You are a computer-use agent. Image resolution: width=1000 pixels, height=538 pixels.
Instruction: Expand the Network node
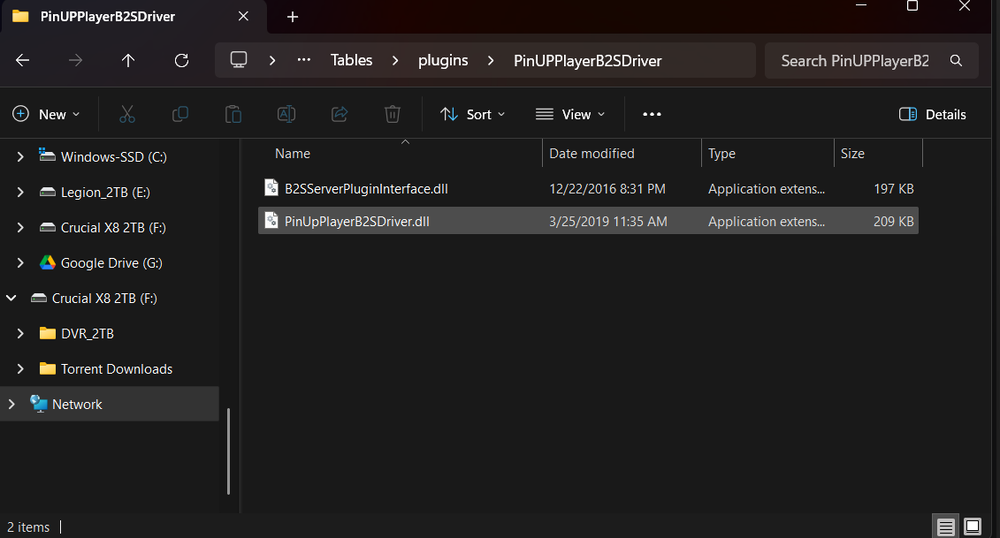tap(11, 404)
